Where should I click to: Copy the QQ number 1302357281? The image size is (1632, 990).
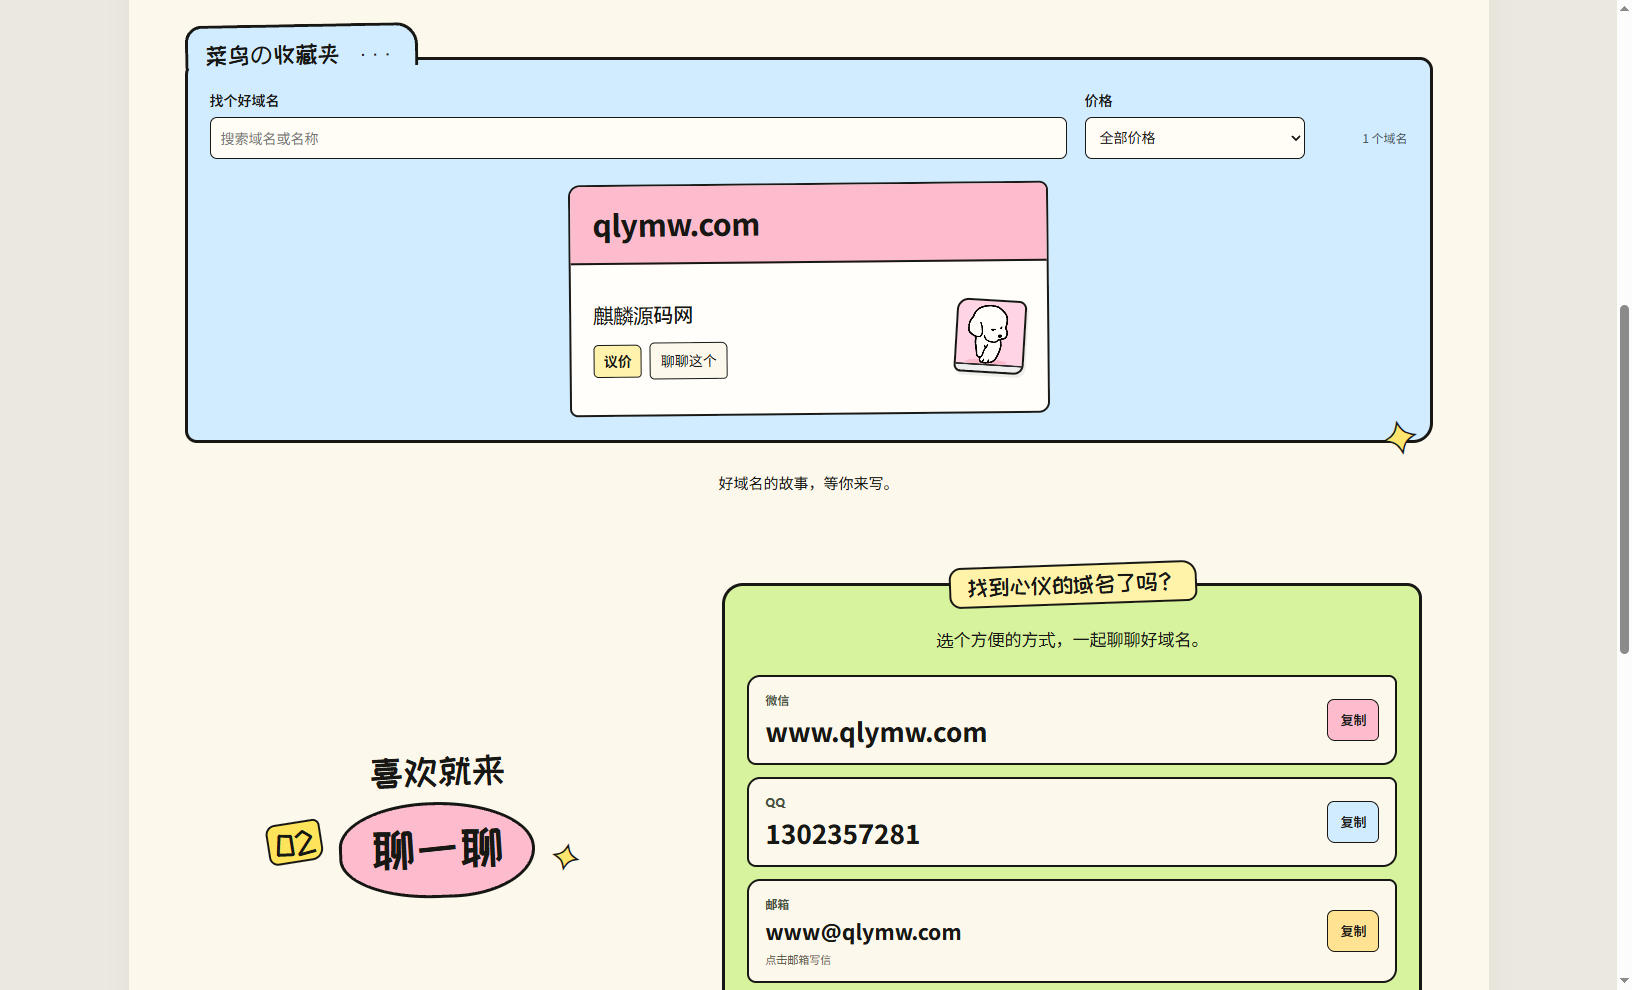(x=1352, y=822)
